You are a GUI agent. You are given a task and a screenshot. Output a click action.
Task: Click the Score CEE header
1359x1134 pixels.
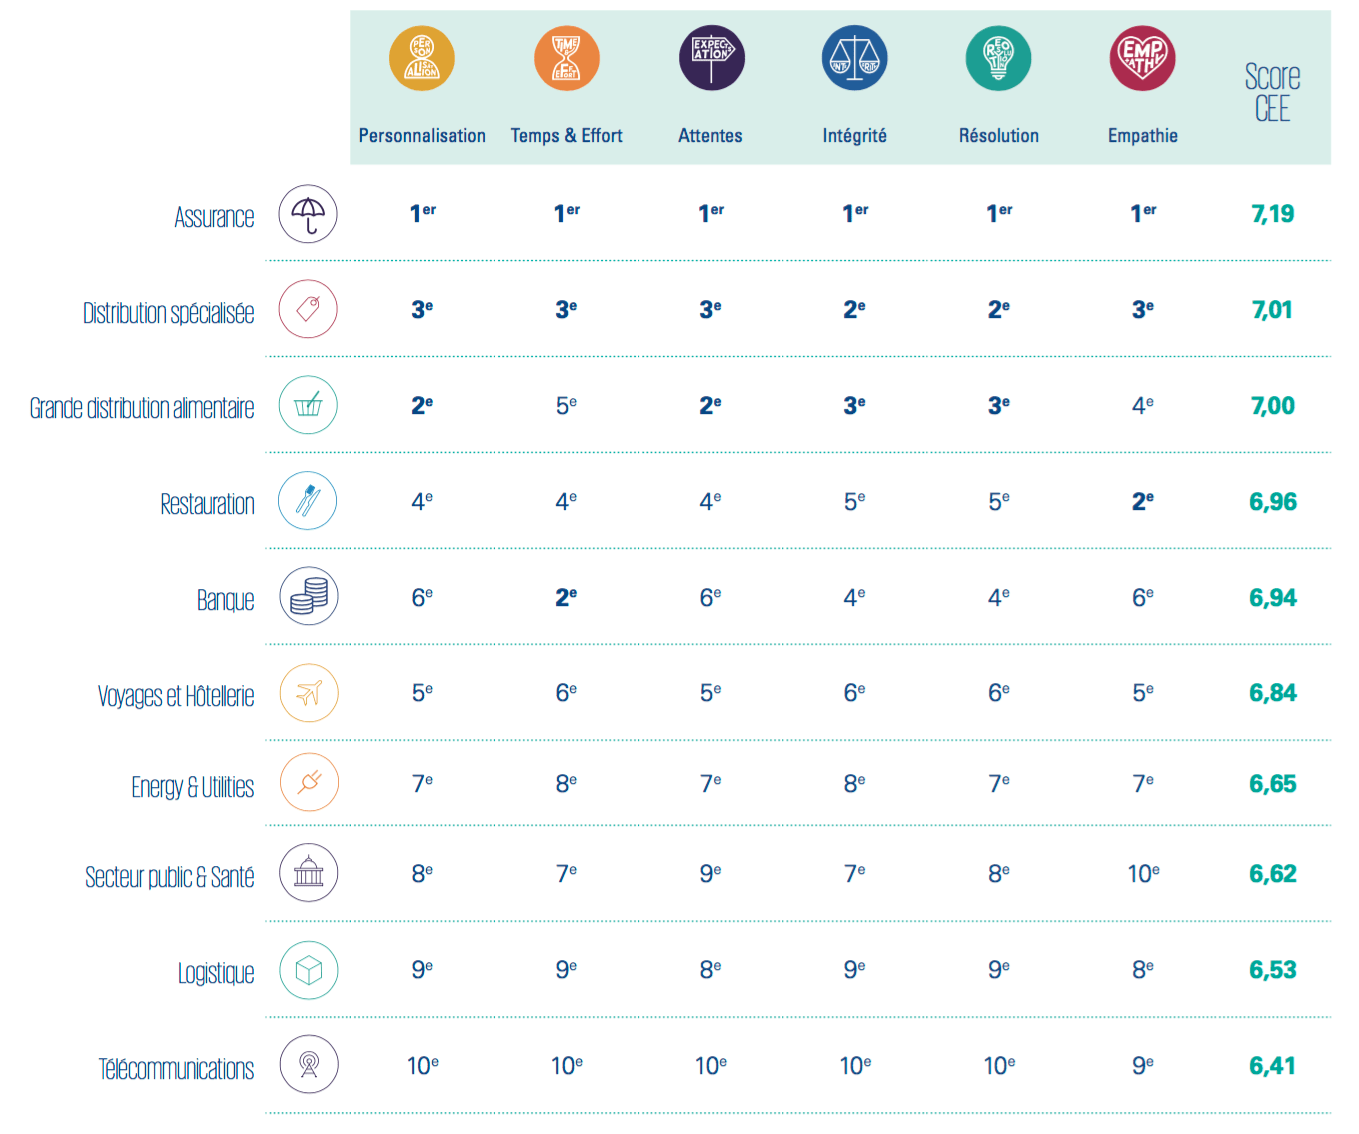(x=1272, y=92)
